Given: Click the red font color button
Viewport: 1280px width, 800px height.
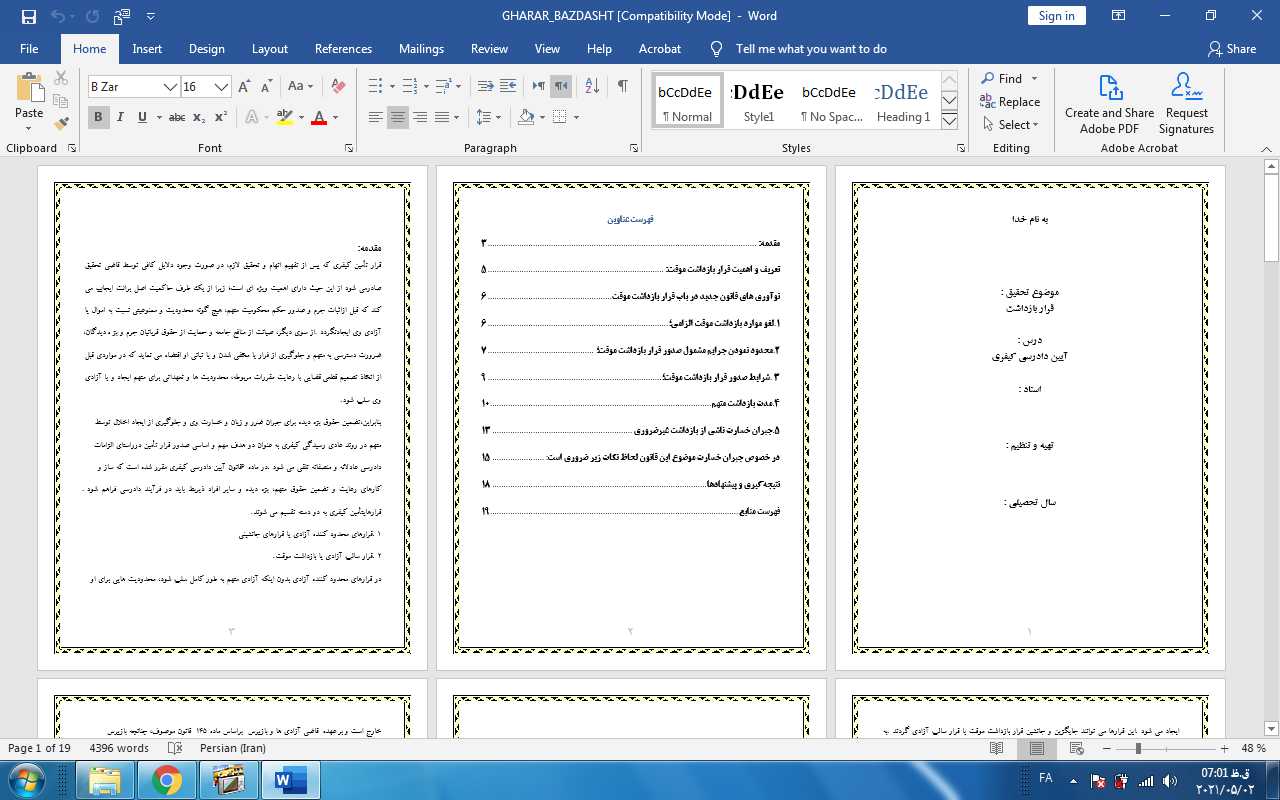Looking at the screenshot, I should 319,117.
